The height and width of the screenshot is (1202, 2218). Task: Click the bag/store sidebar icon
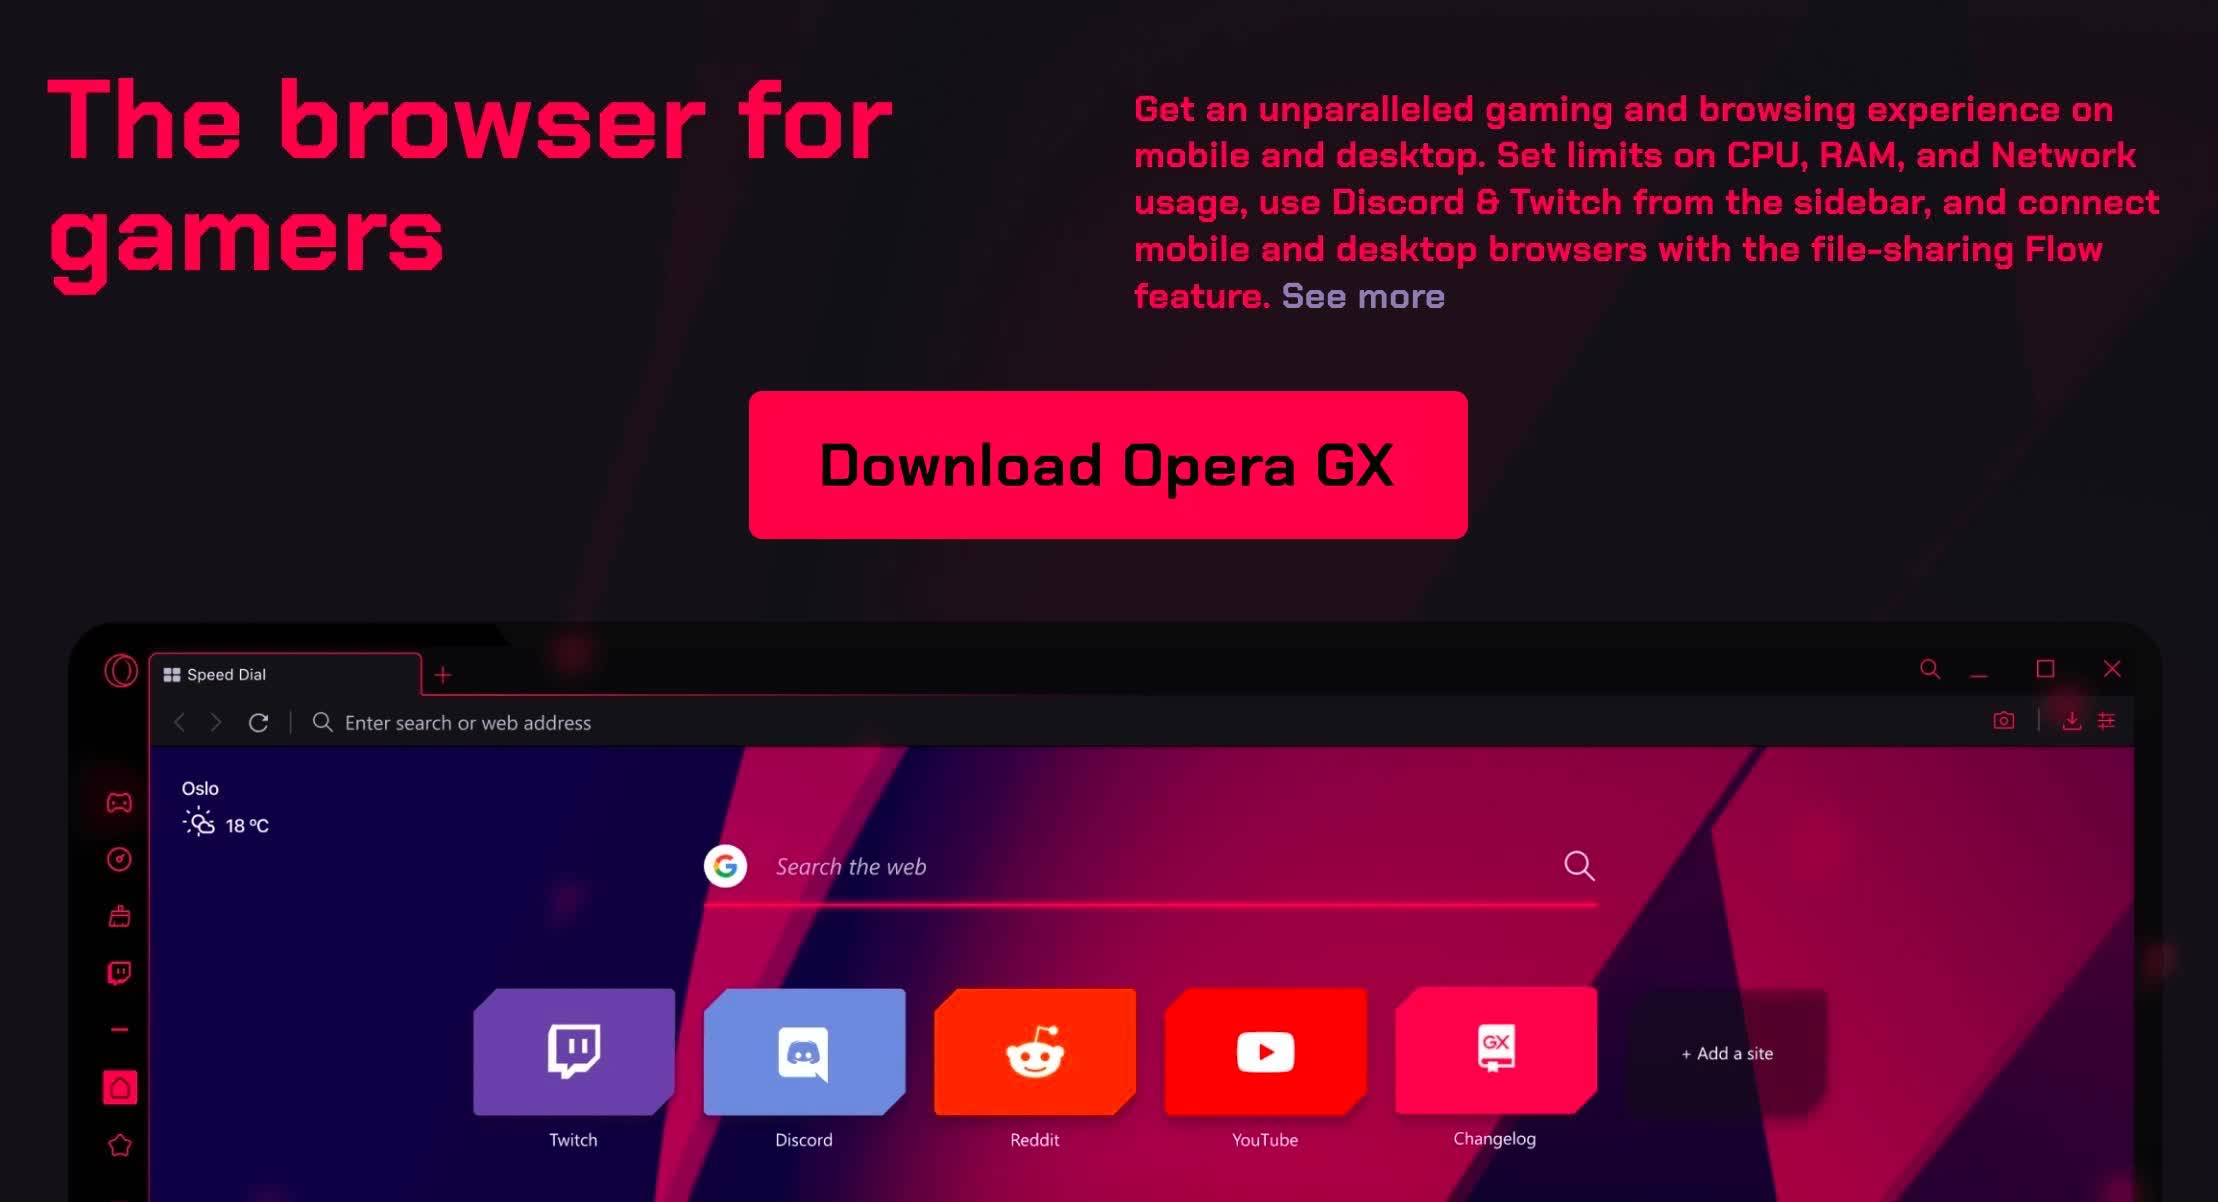[x=118, y=916]
